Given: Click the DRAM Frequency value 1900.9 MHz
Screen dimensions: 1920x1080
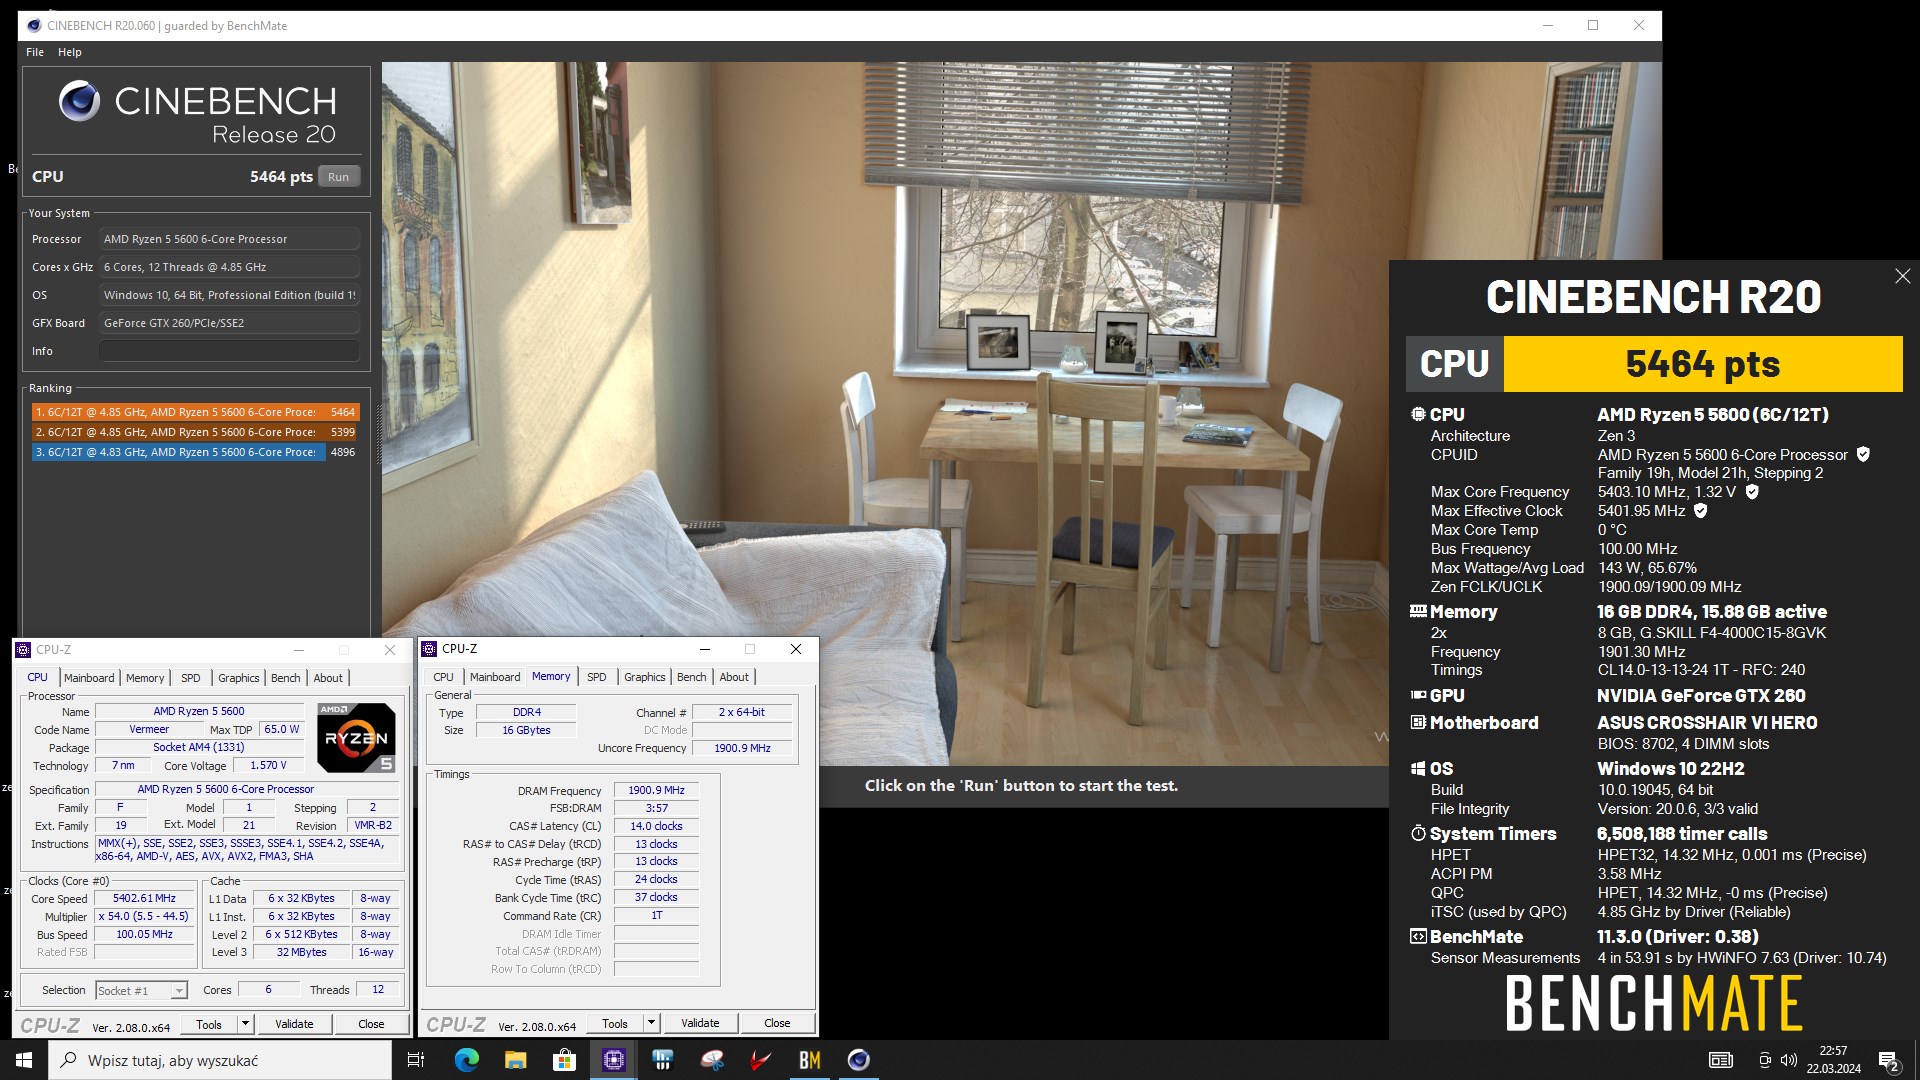Looking at the screenshot, I should [x=656, y=790].
